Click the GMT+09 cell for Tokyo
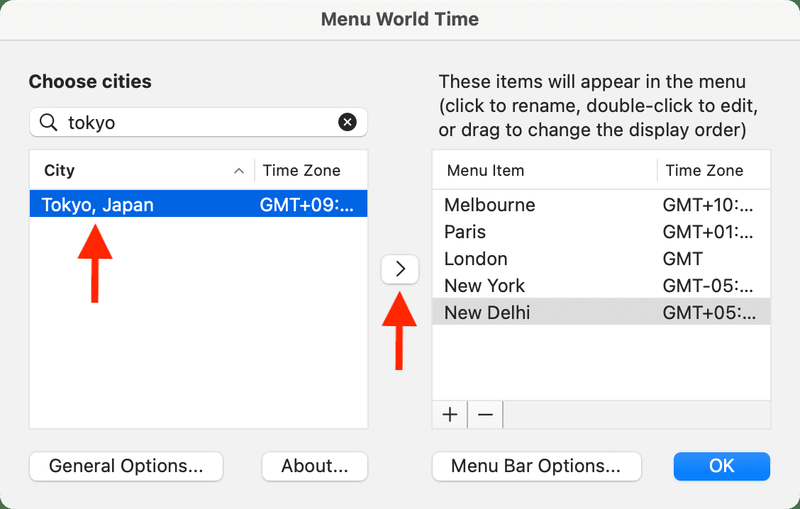This screenshot has height=509, width=800. [307, 205]
